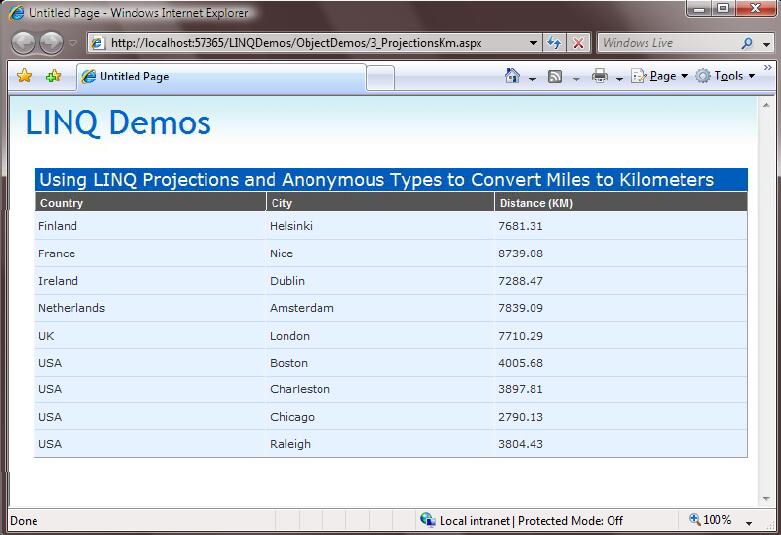Click the red Stop loading icon
781x535 pixels.
point(578,43)
